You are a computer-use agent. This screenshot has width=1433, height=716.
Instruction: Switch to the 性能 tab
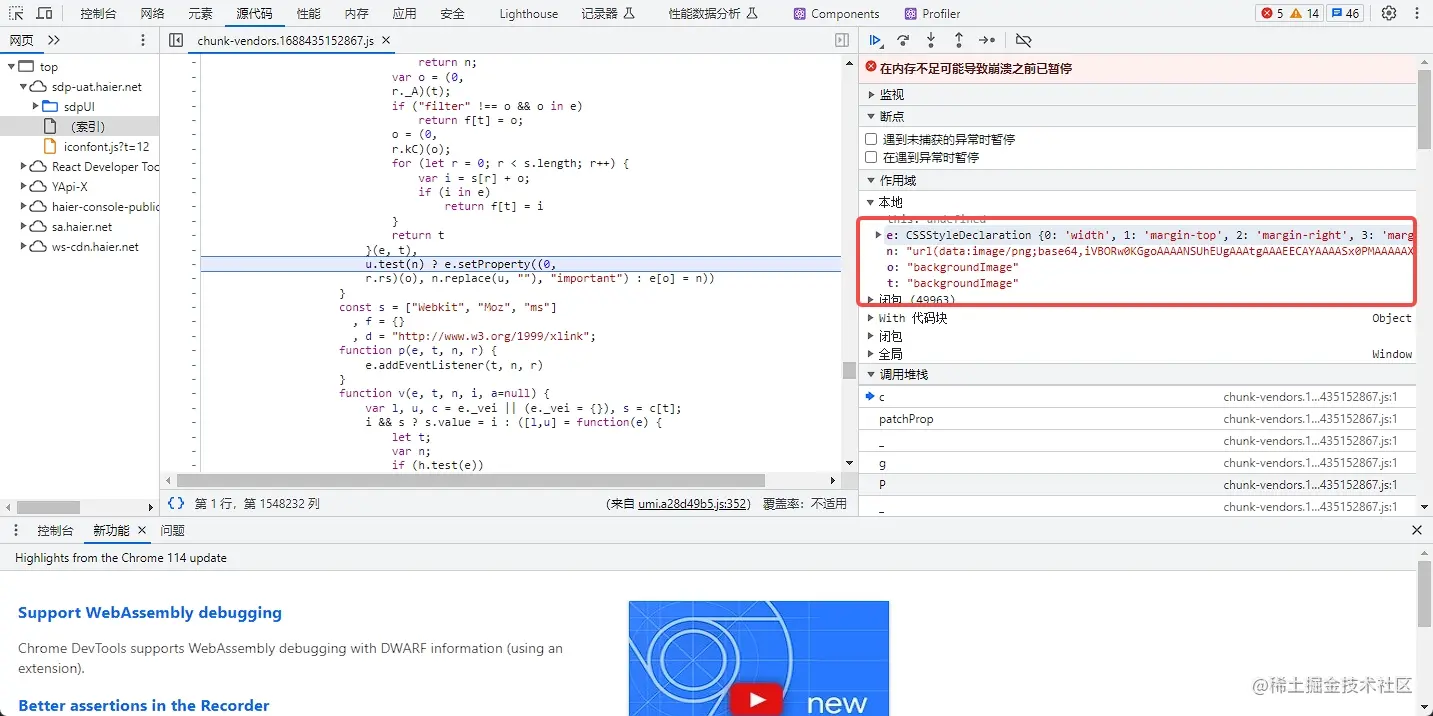309,13
